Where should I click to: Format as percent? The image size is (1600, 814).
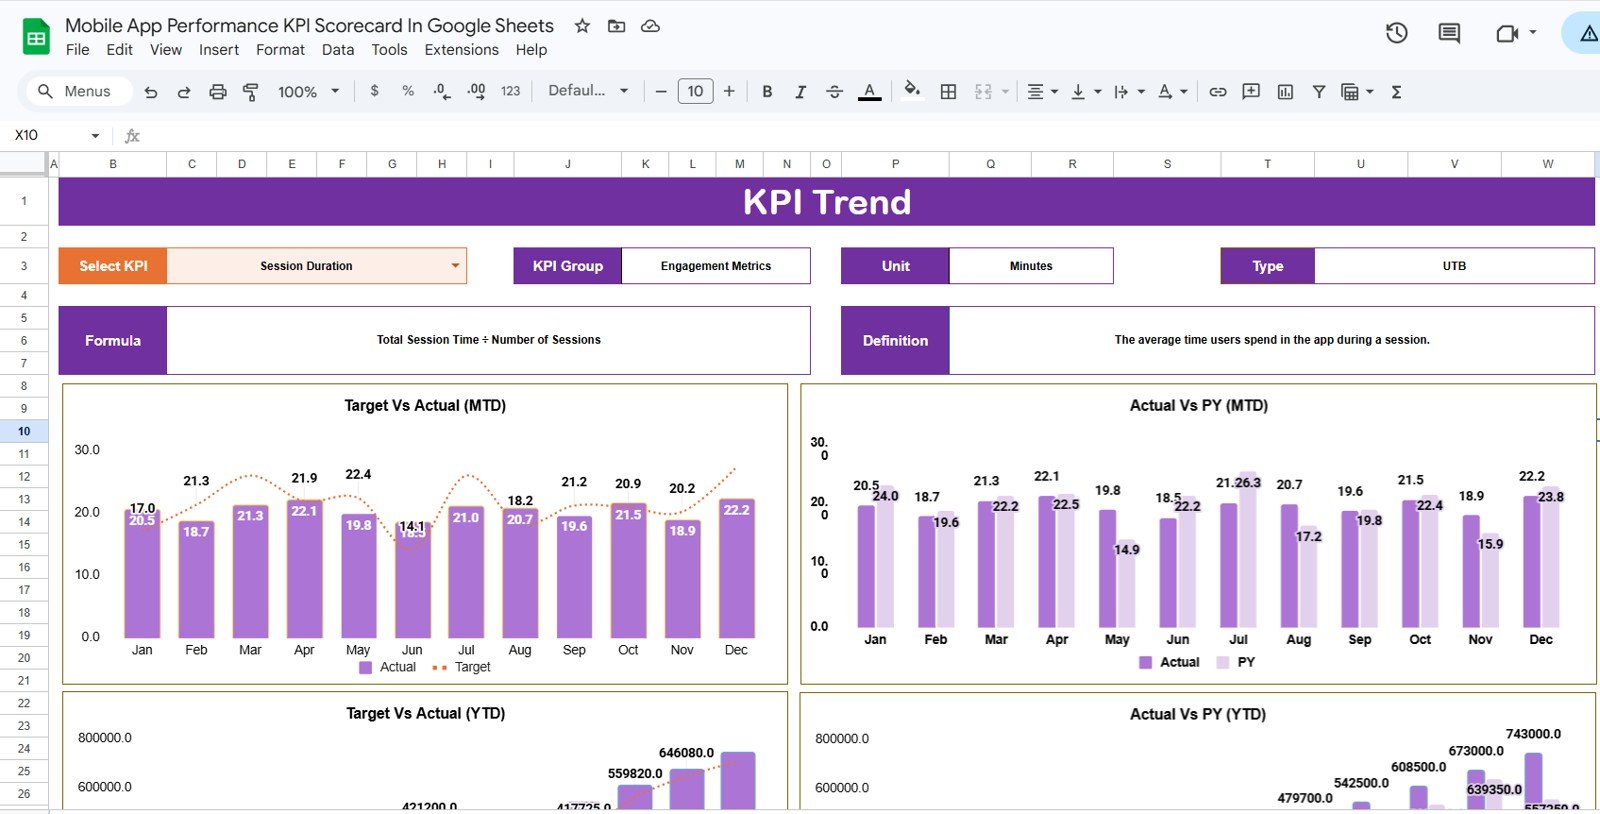click(x=408, y=91)
